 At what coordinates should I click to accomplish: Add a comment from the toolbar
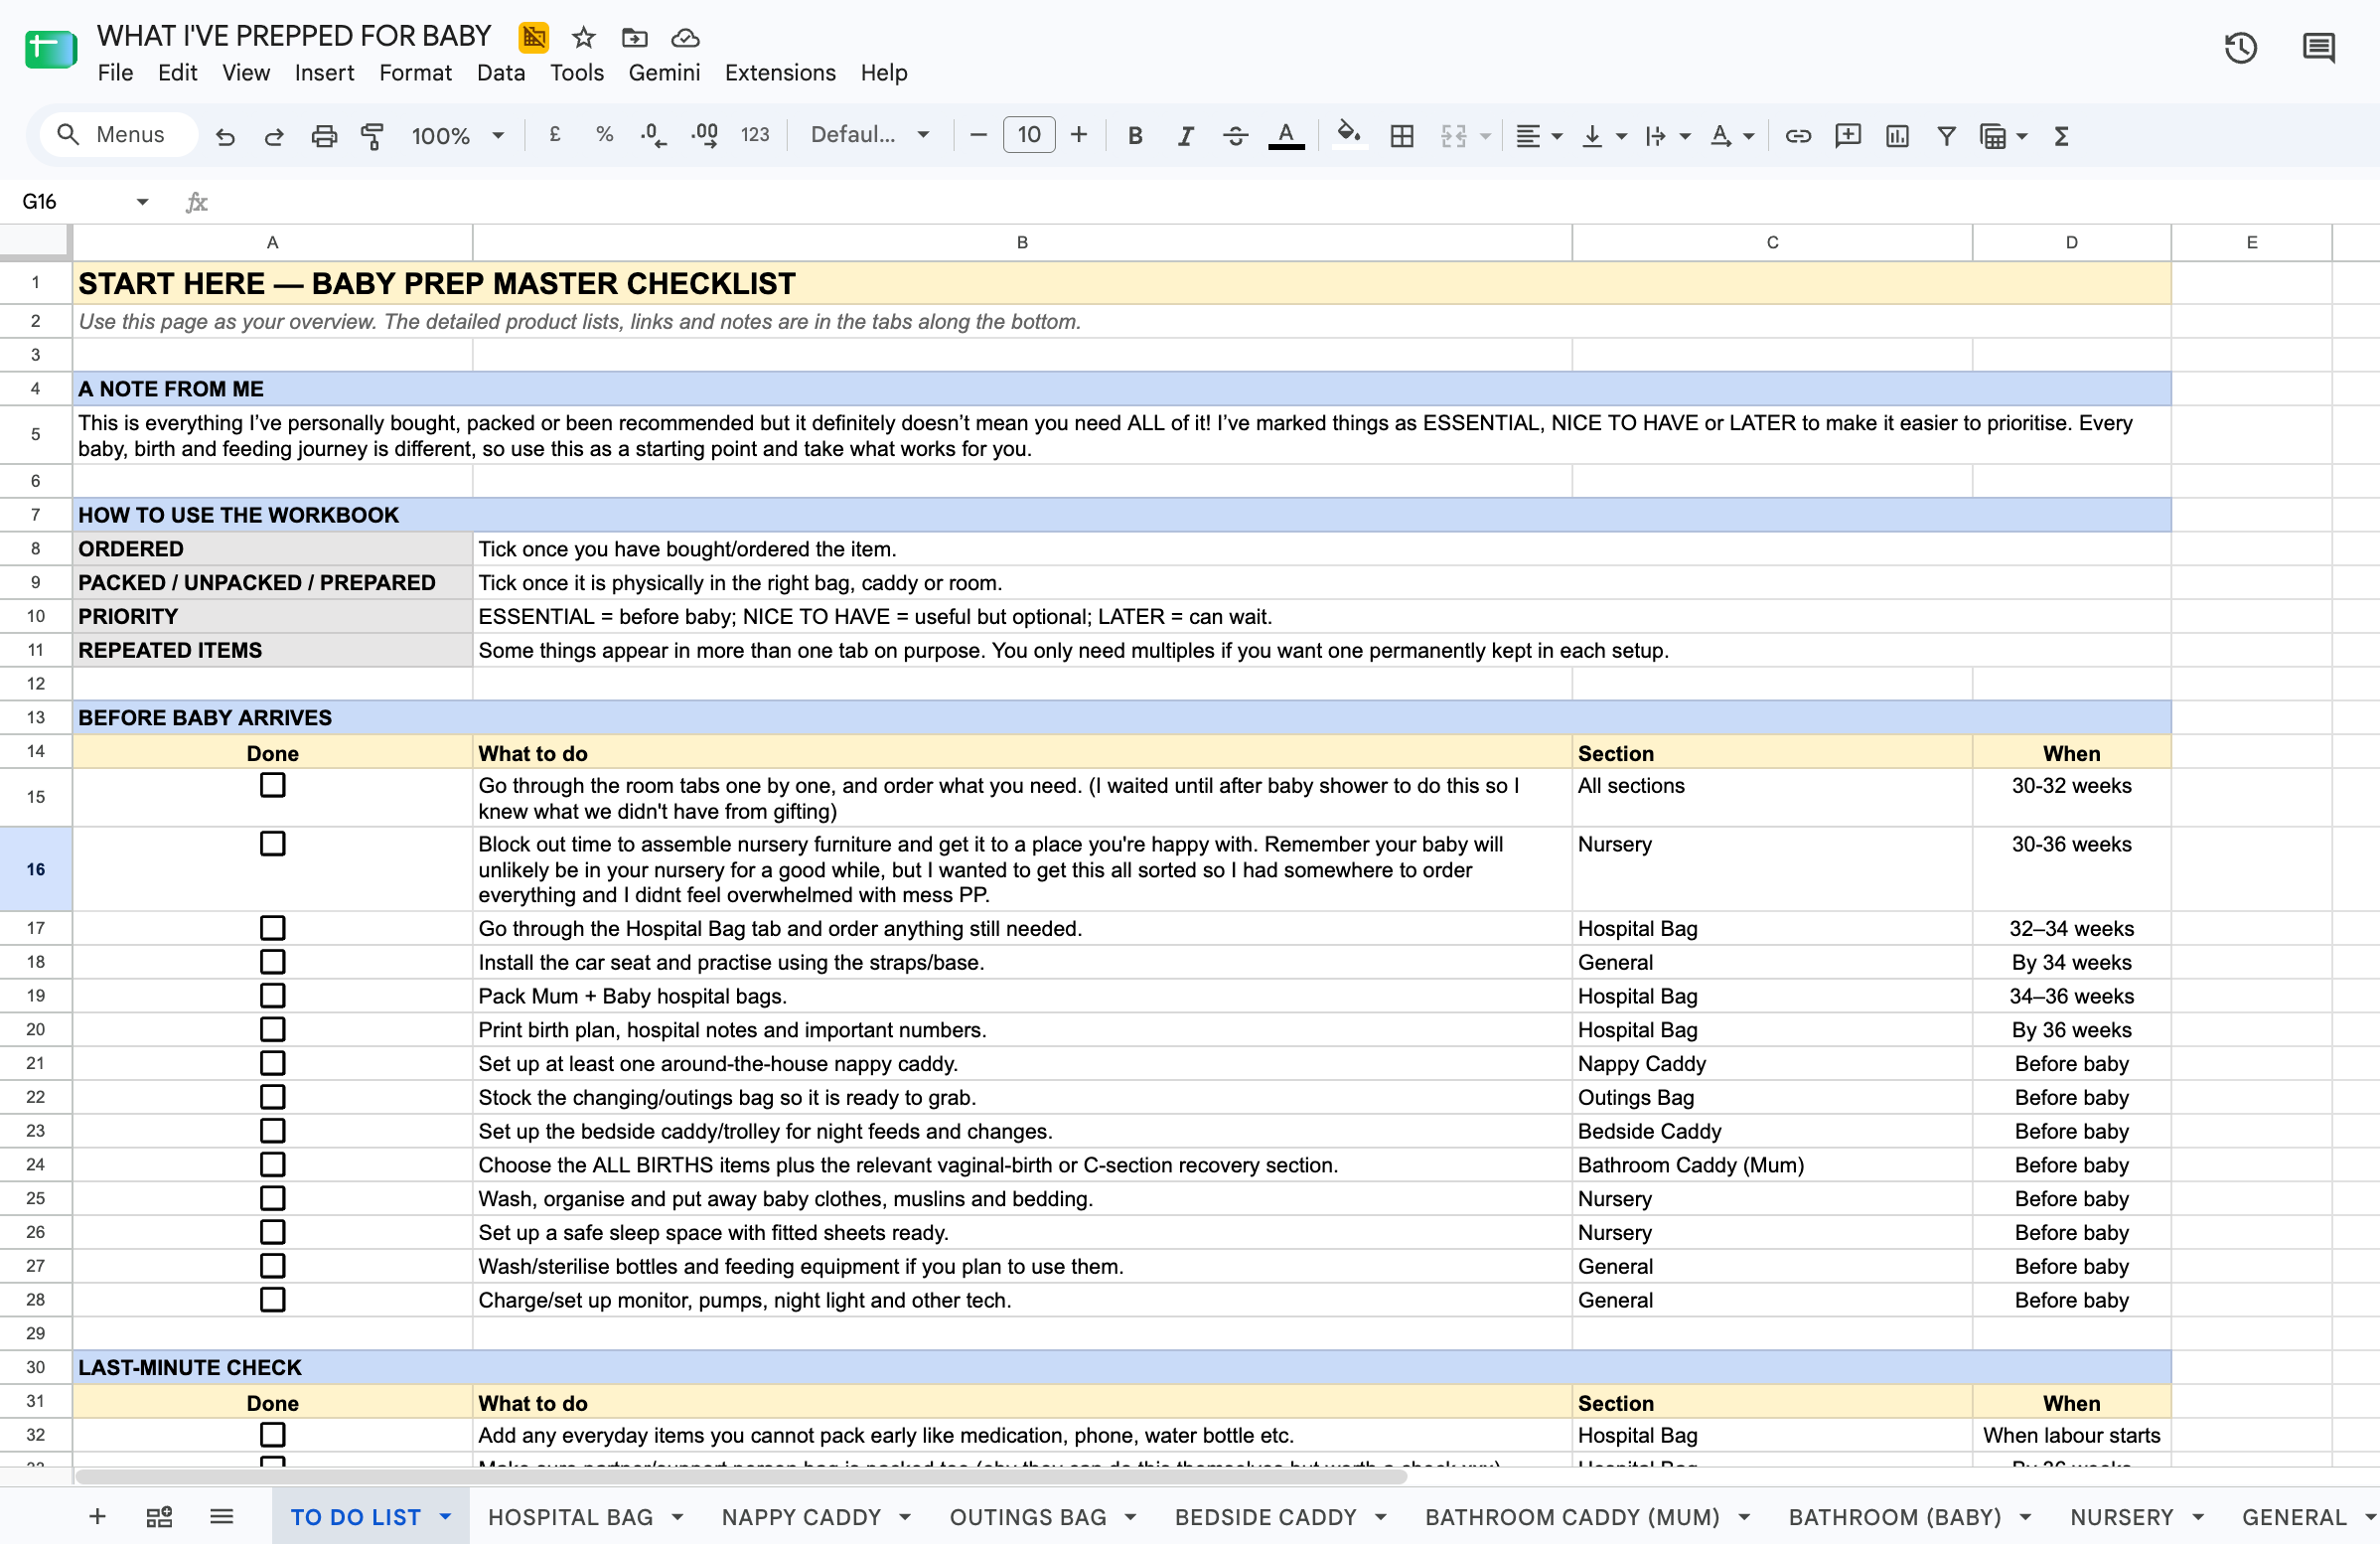coord(1848,136)
